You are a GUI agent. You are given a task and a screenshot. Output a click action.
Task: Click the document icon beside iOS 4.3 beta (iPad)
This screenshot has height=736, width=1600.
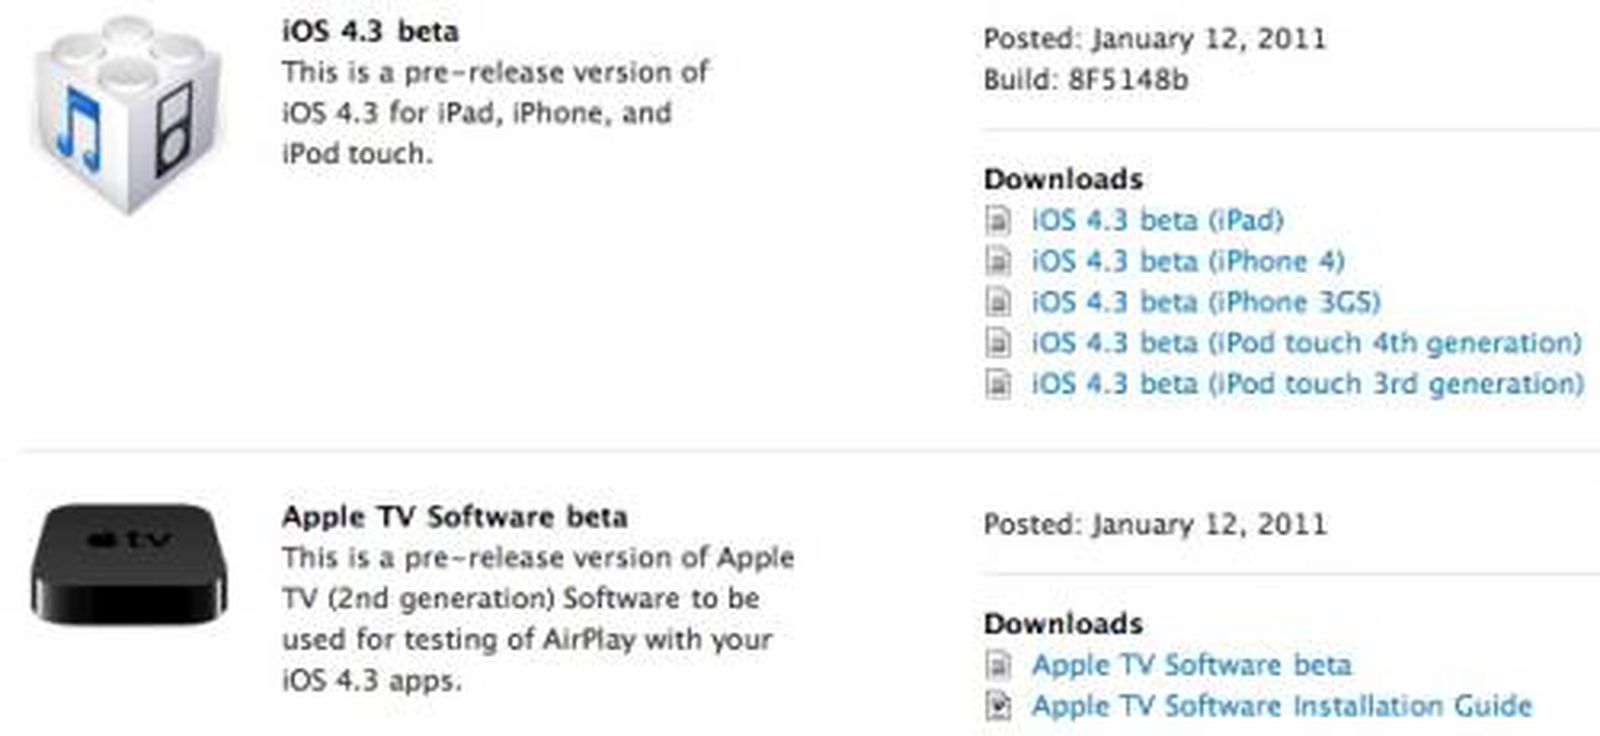pyautogui.click(x=996, y=219)
